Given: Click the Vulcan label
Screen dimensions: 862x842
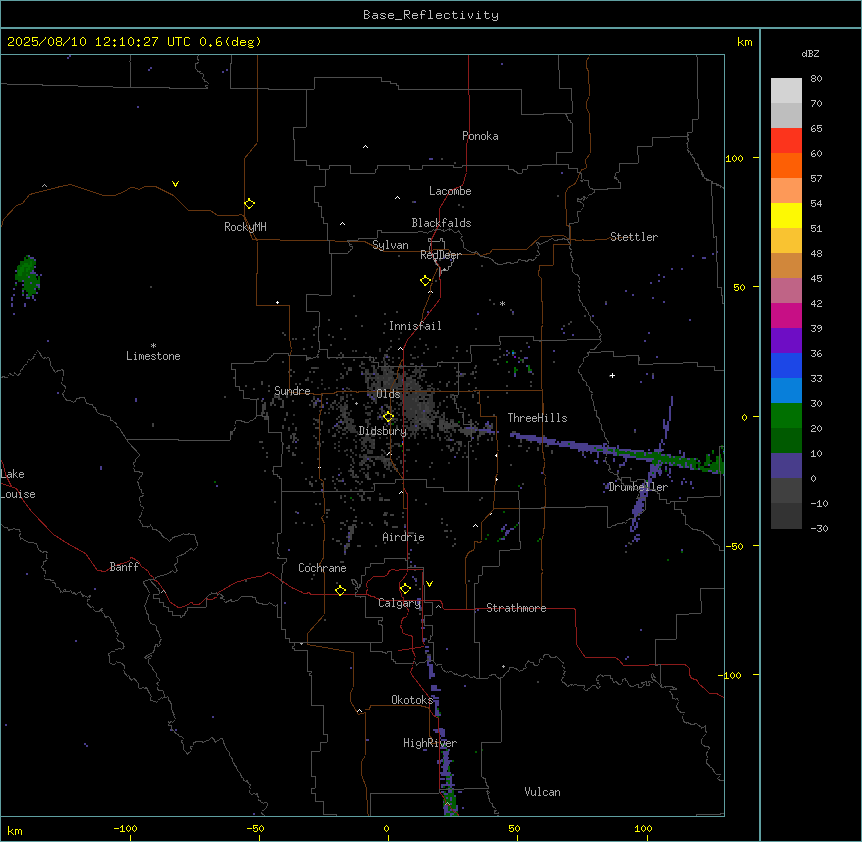Looking at the screenshot, I should (543, 792).
